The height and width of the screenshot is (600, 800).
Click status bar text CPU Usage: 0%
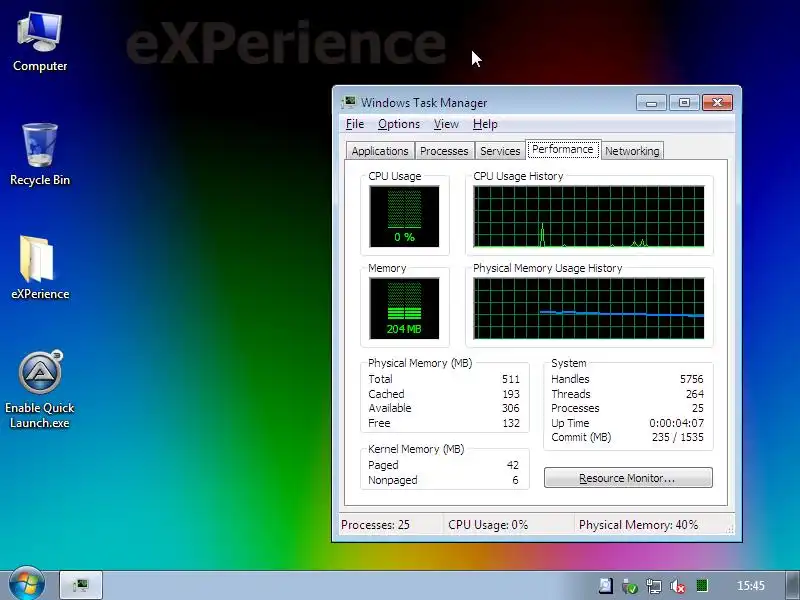click(x=488, y=524)
